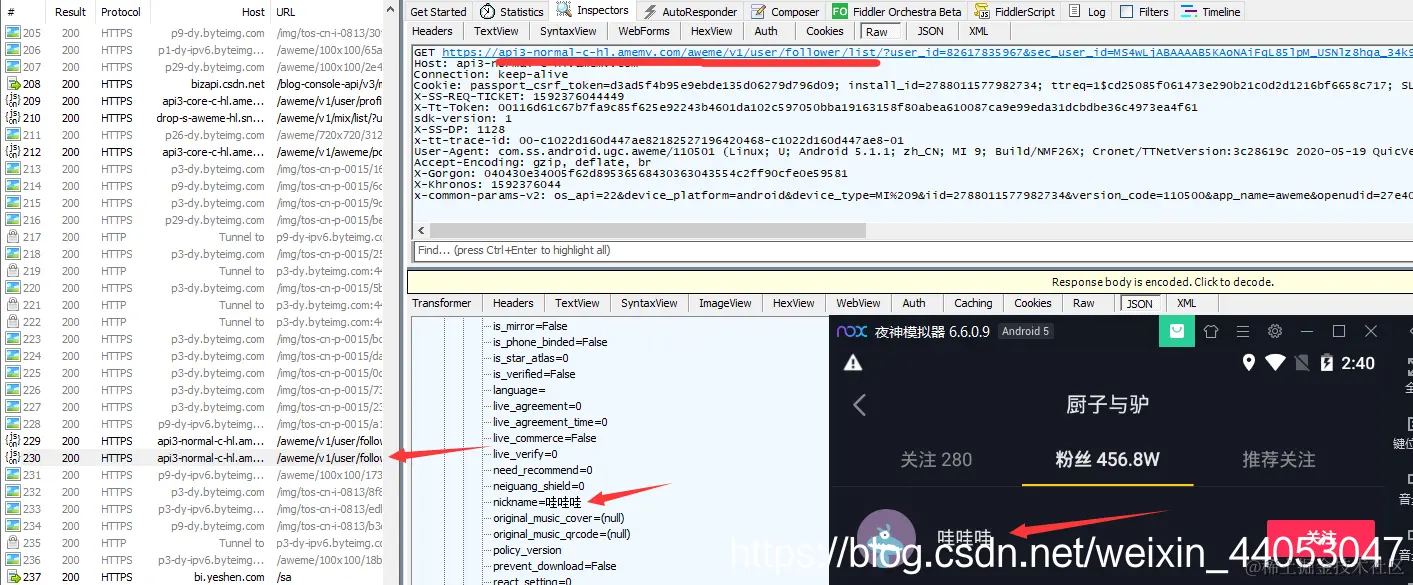
Task: Go back using the arrow in Douyin
Action: click(x=859, y=405)
